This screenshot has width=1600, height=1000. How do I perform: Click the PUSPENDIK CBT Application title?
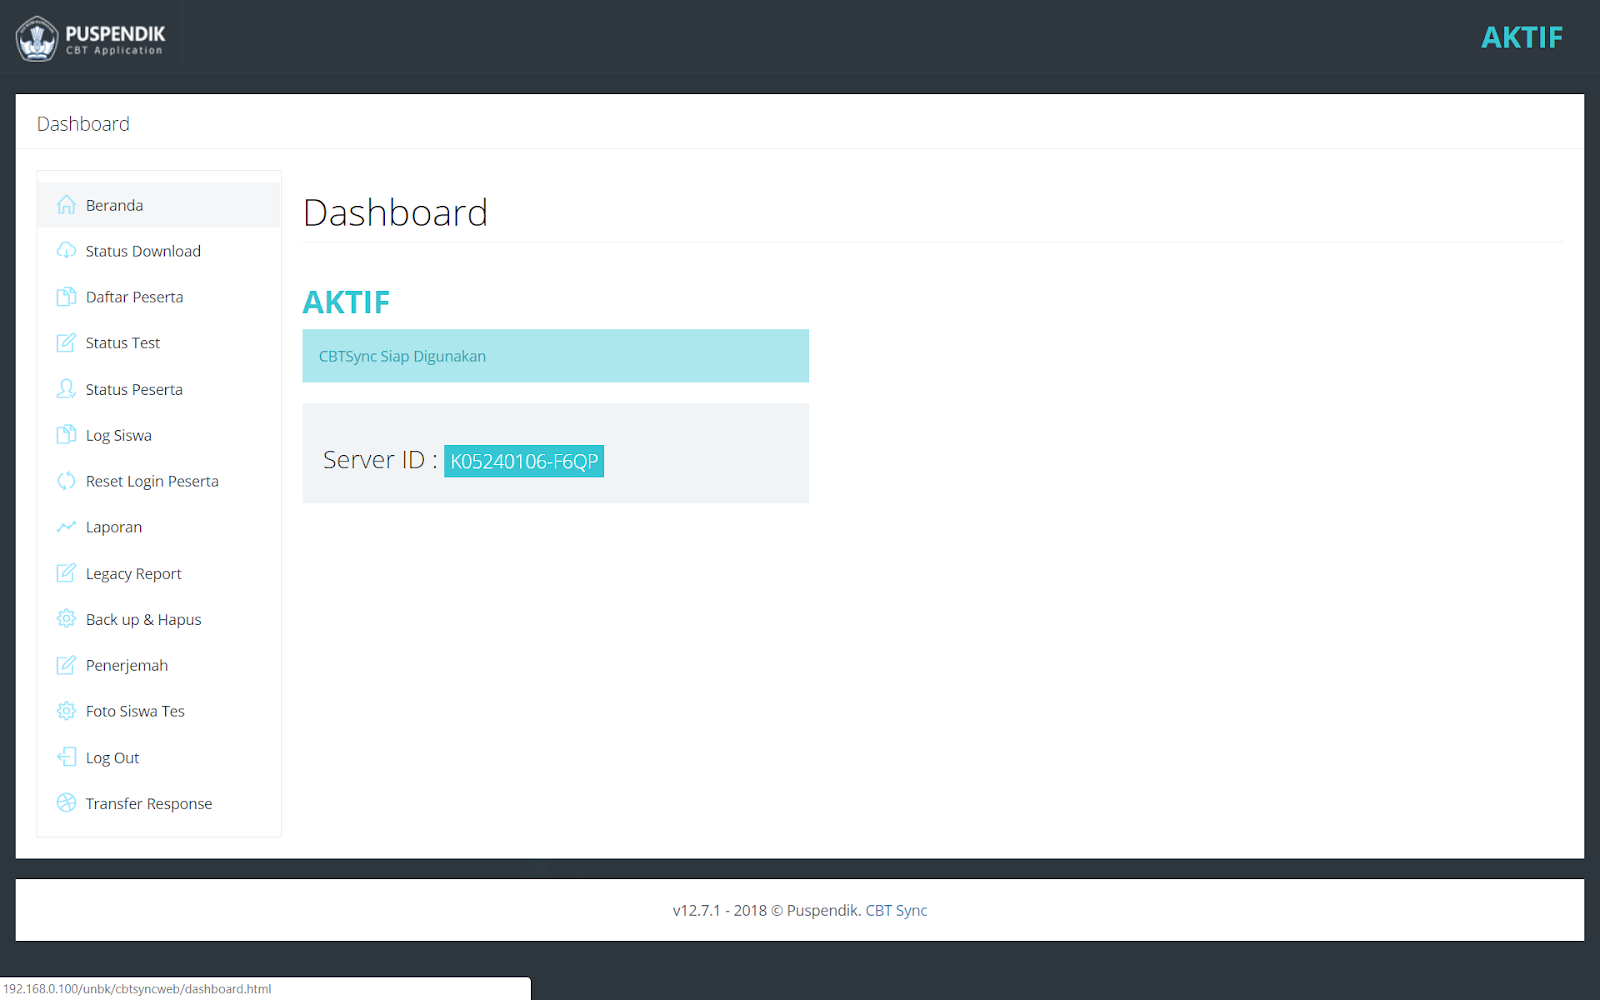115,39
